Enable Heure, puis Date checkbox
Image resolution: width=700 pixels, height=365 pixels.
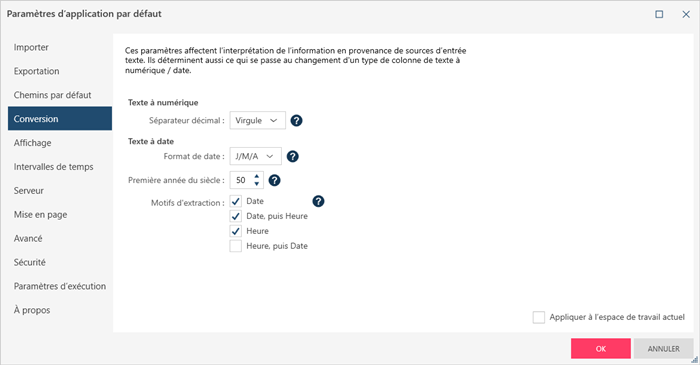(236, 246)
